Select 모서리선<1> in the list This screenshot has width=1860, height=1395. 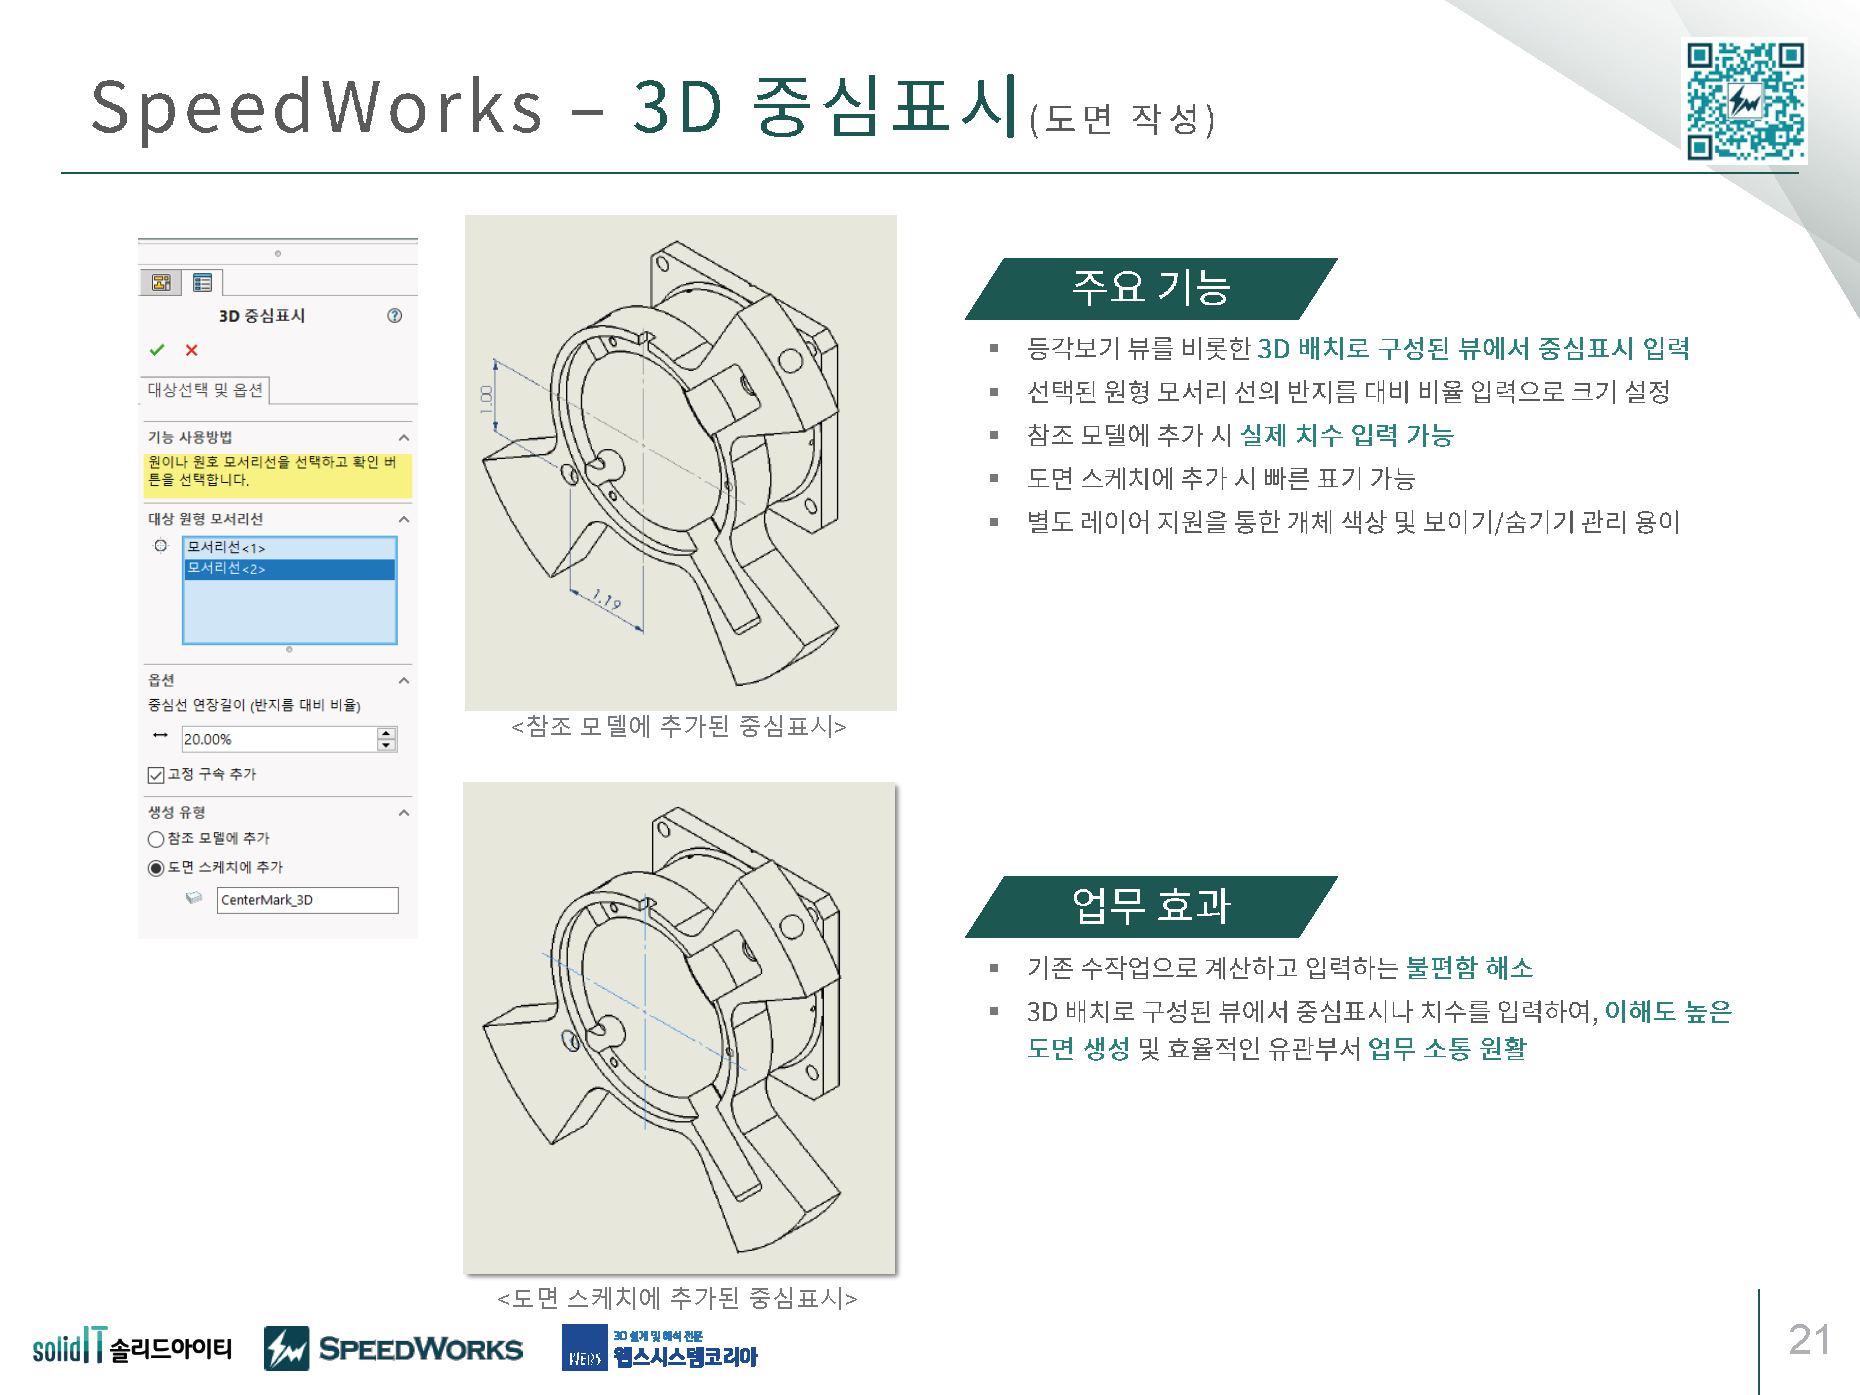[290, 548]
